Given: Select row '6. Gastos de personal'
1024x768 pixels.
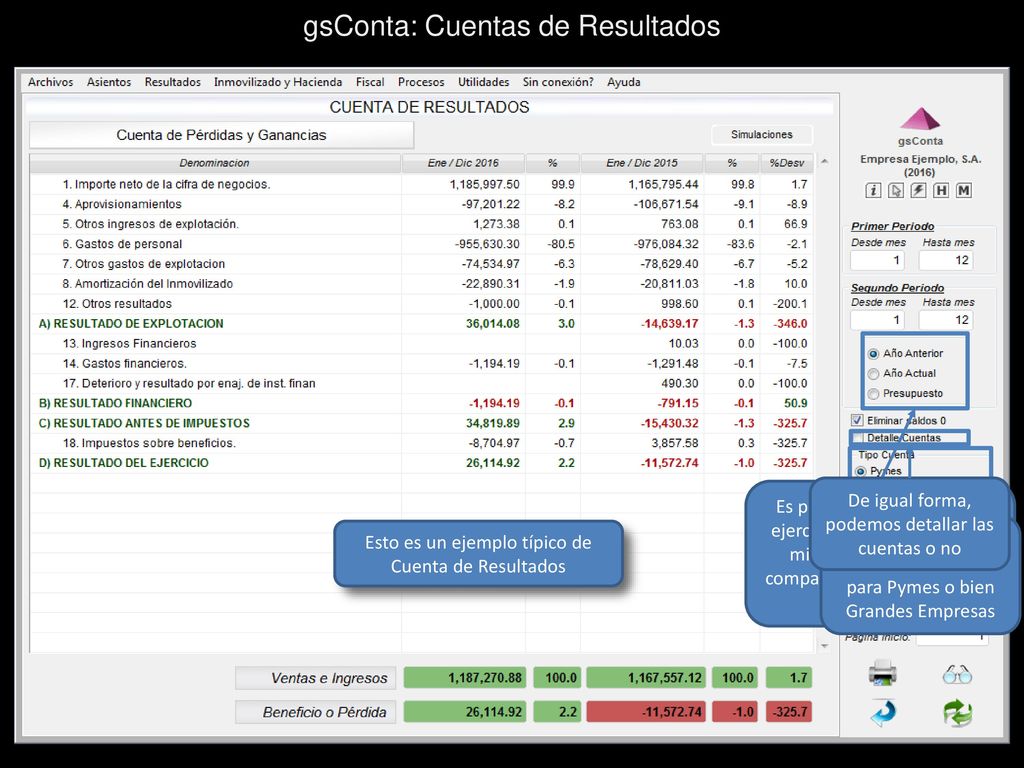Looking at the screenshot, I should click(x=421, y=244).
